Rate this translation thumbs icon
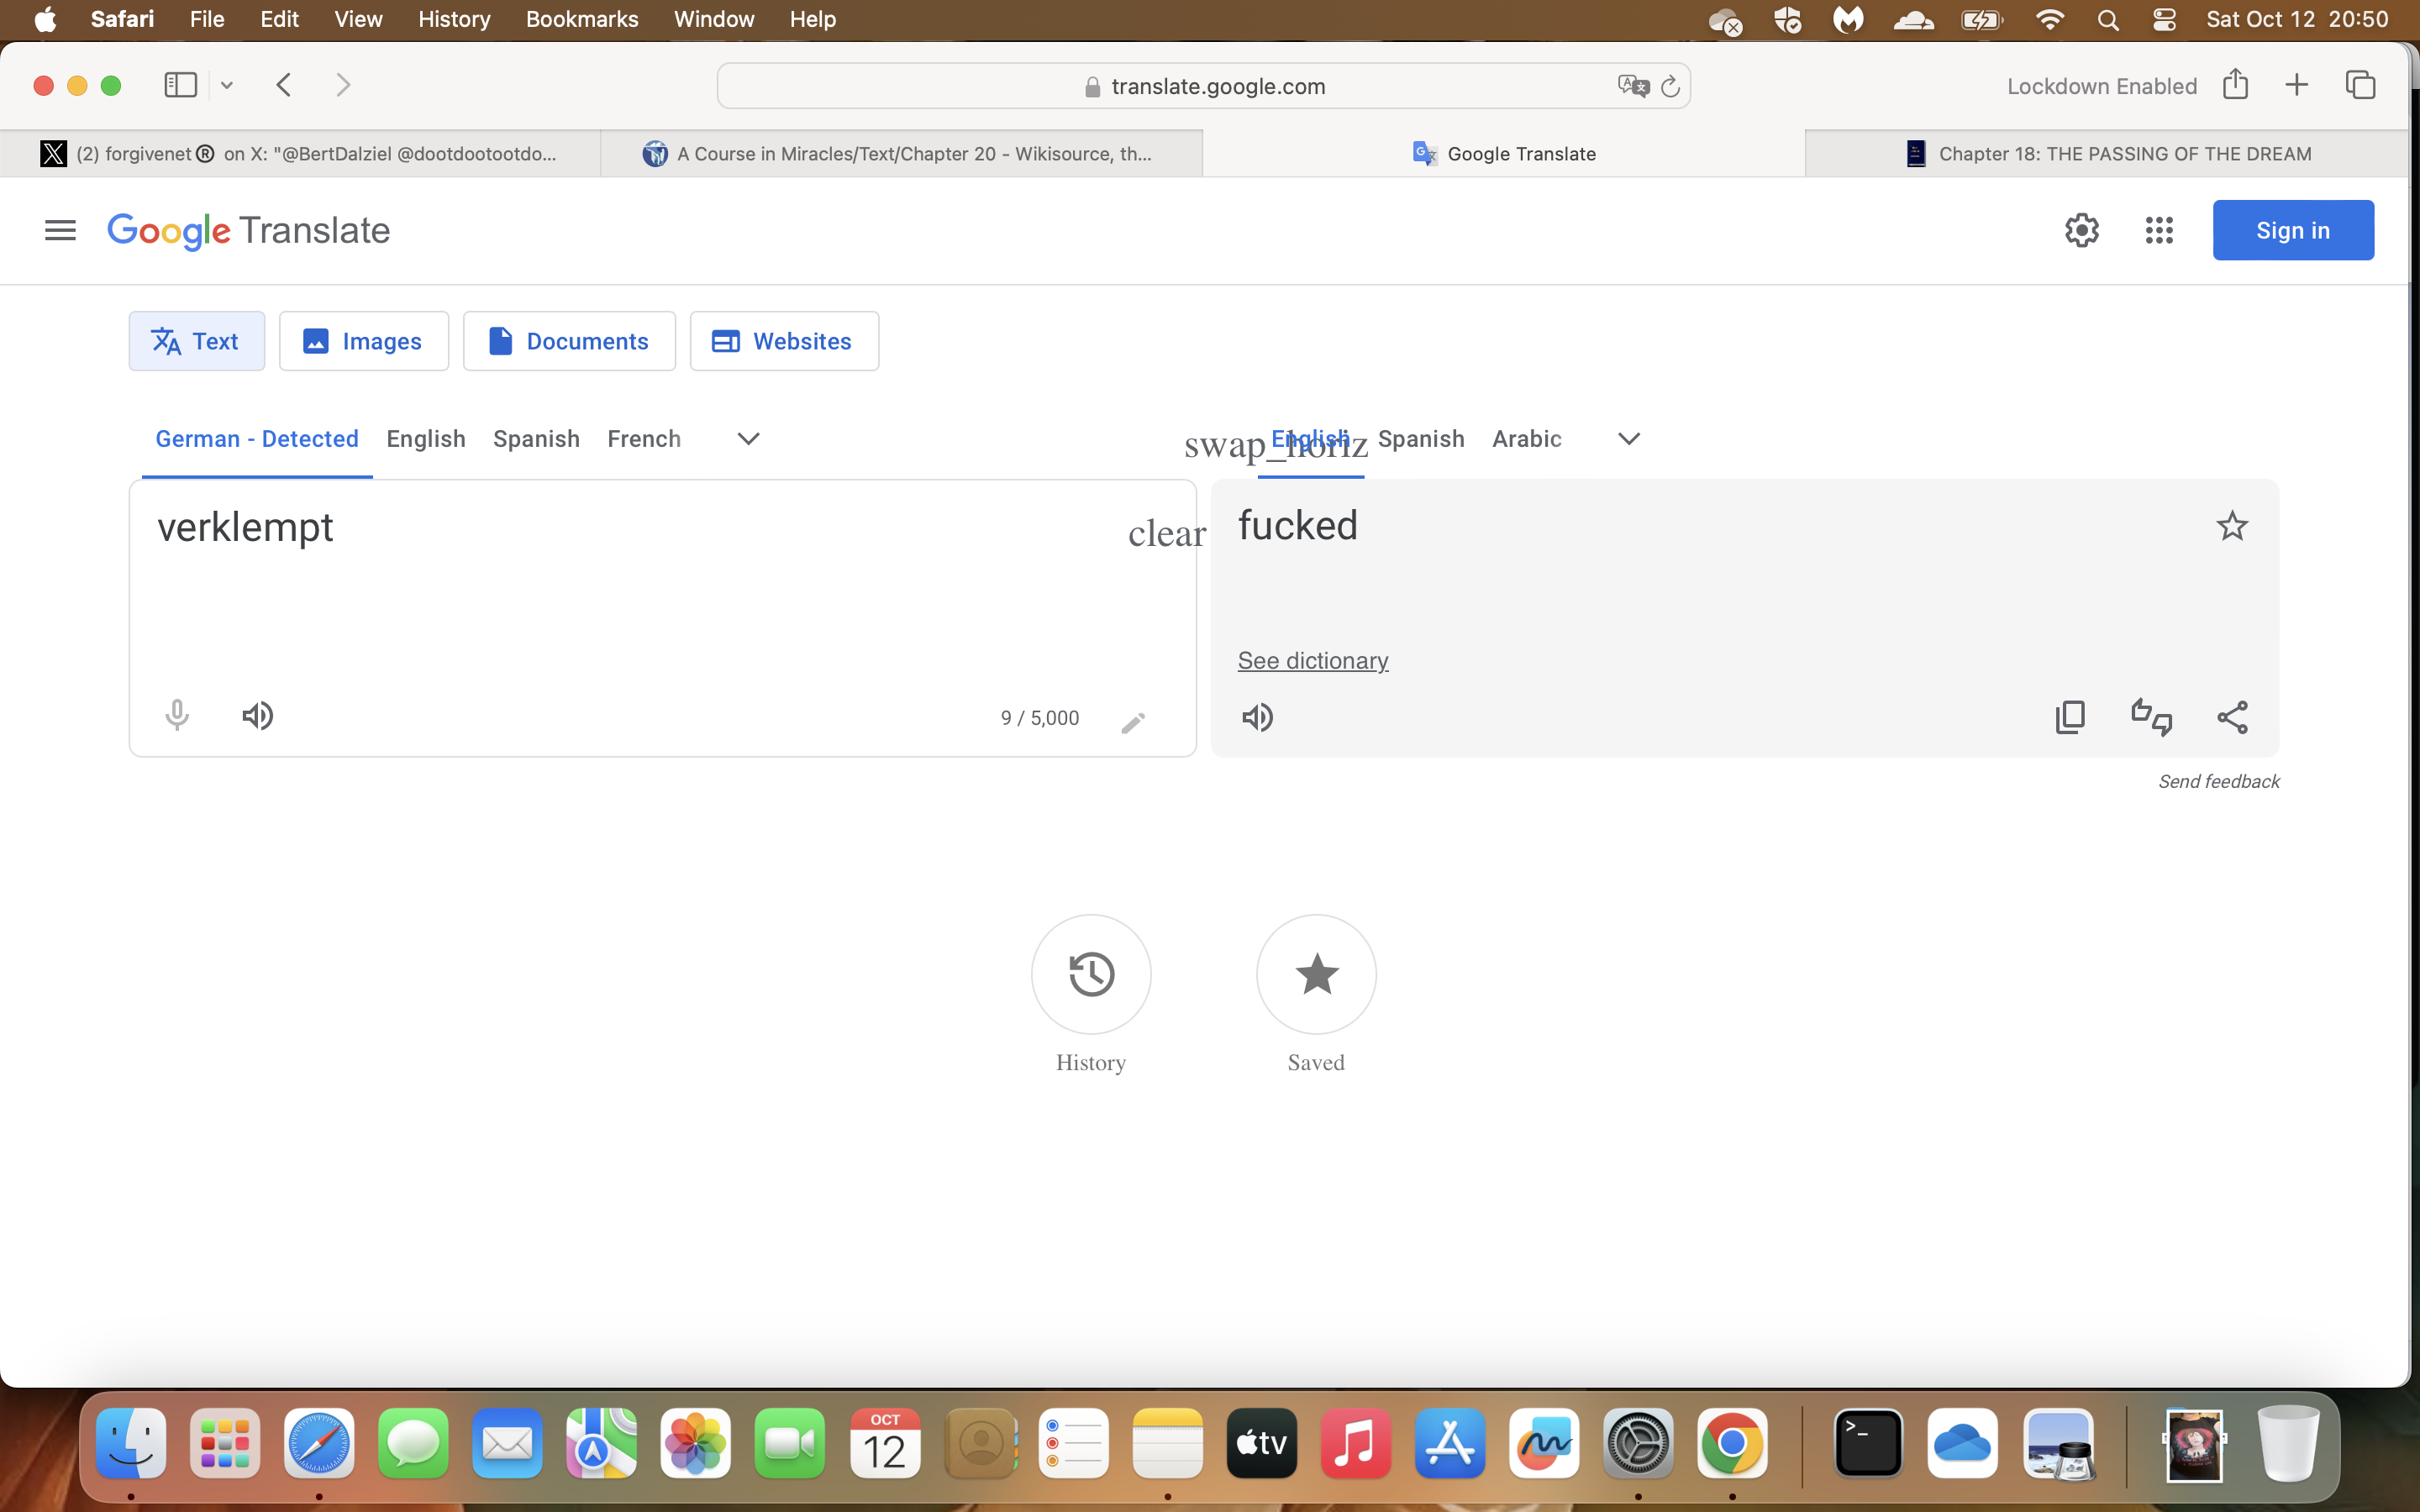The width and height of the screenshot is (2420, 1512). coord(2151,717)
